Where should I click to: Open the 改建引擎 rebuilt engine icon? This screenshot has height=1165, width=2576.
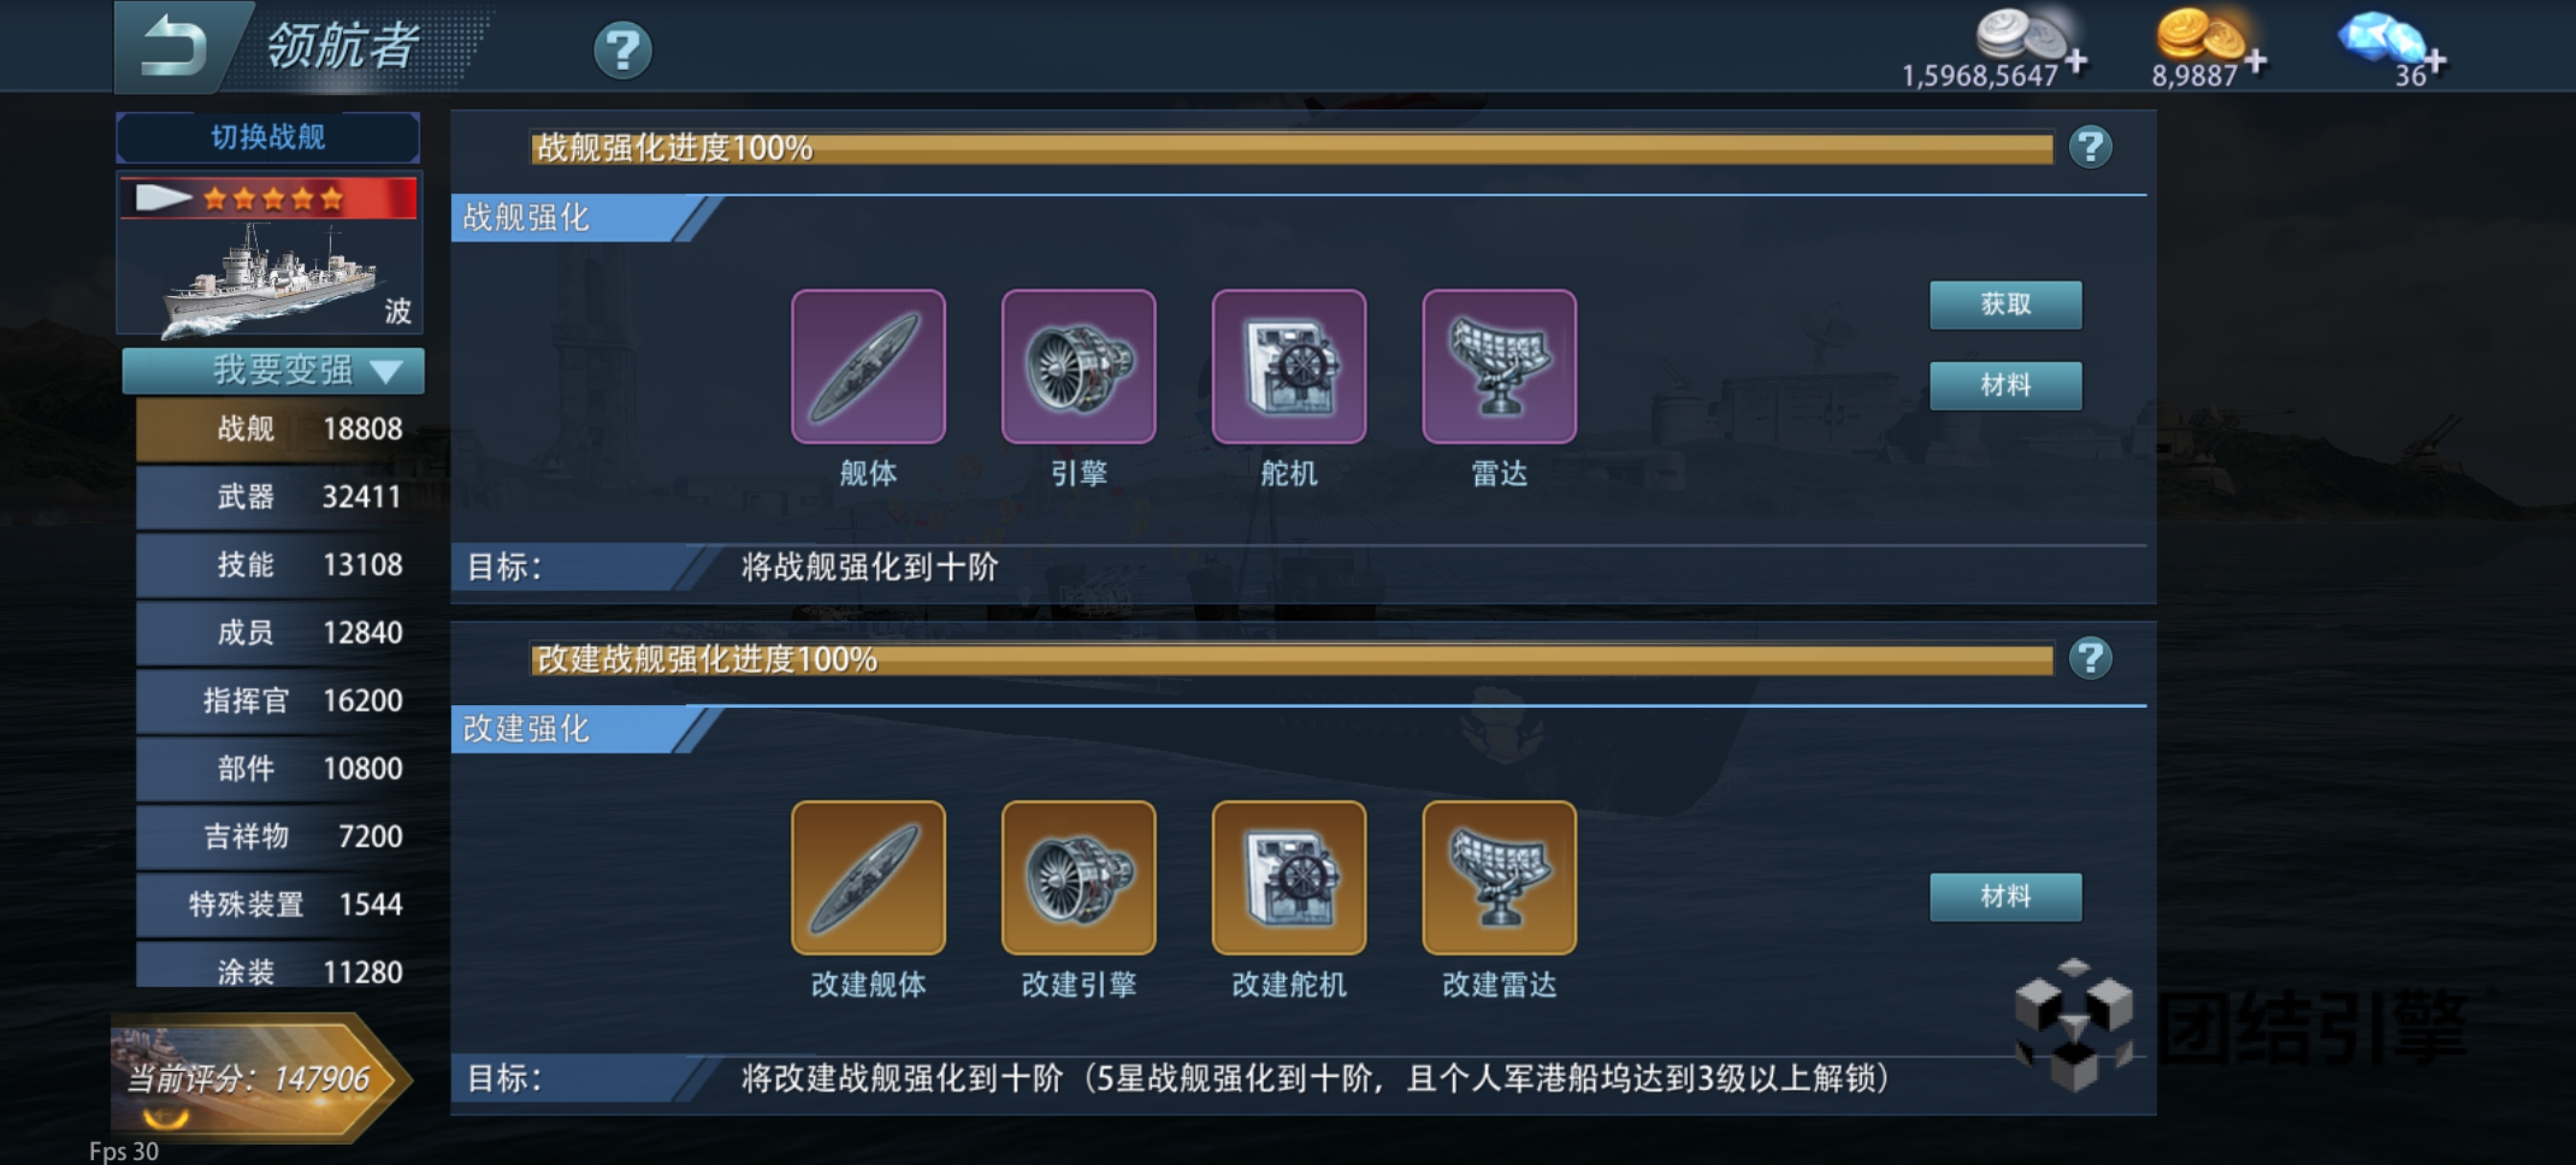pos(1078,877)
